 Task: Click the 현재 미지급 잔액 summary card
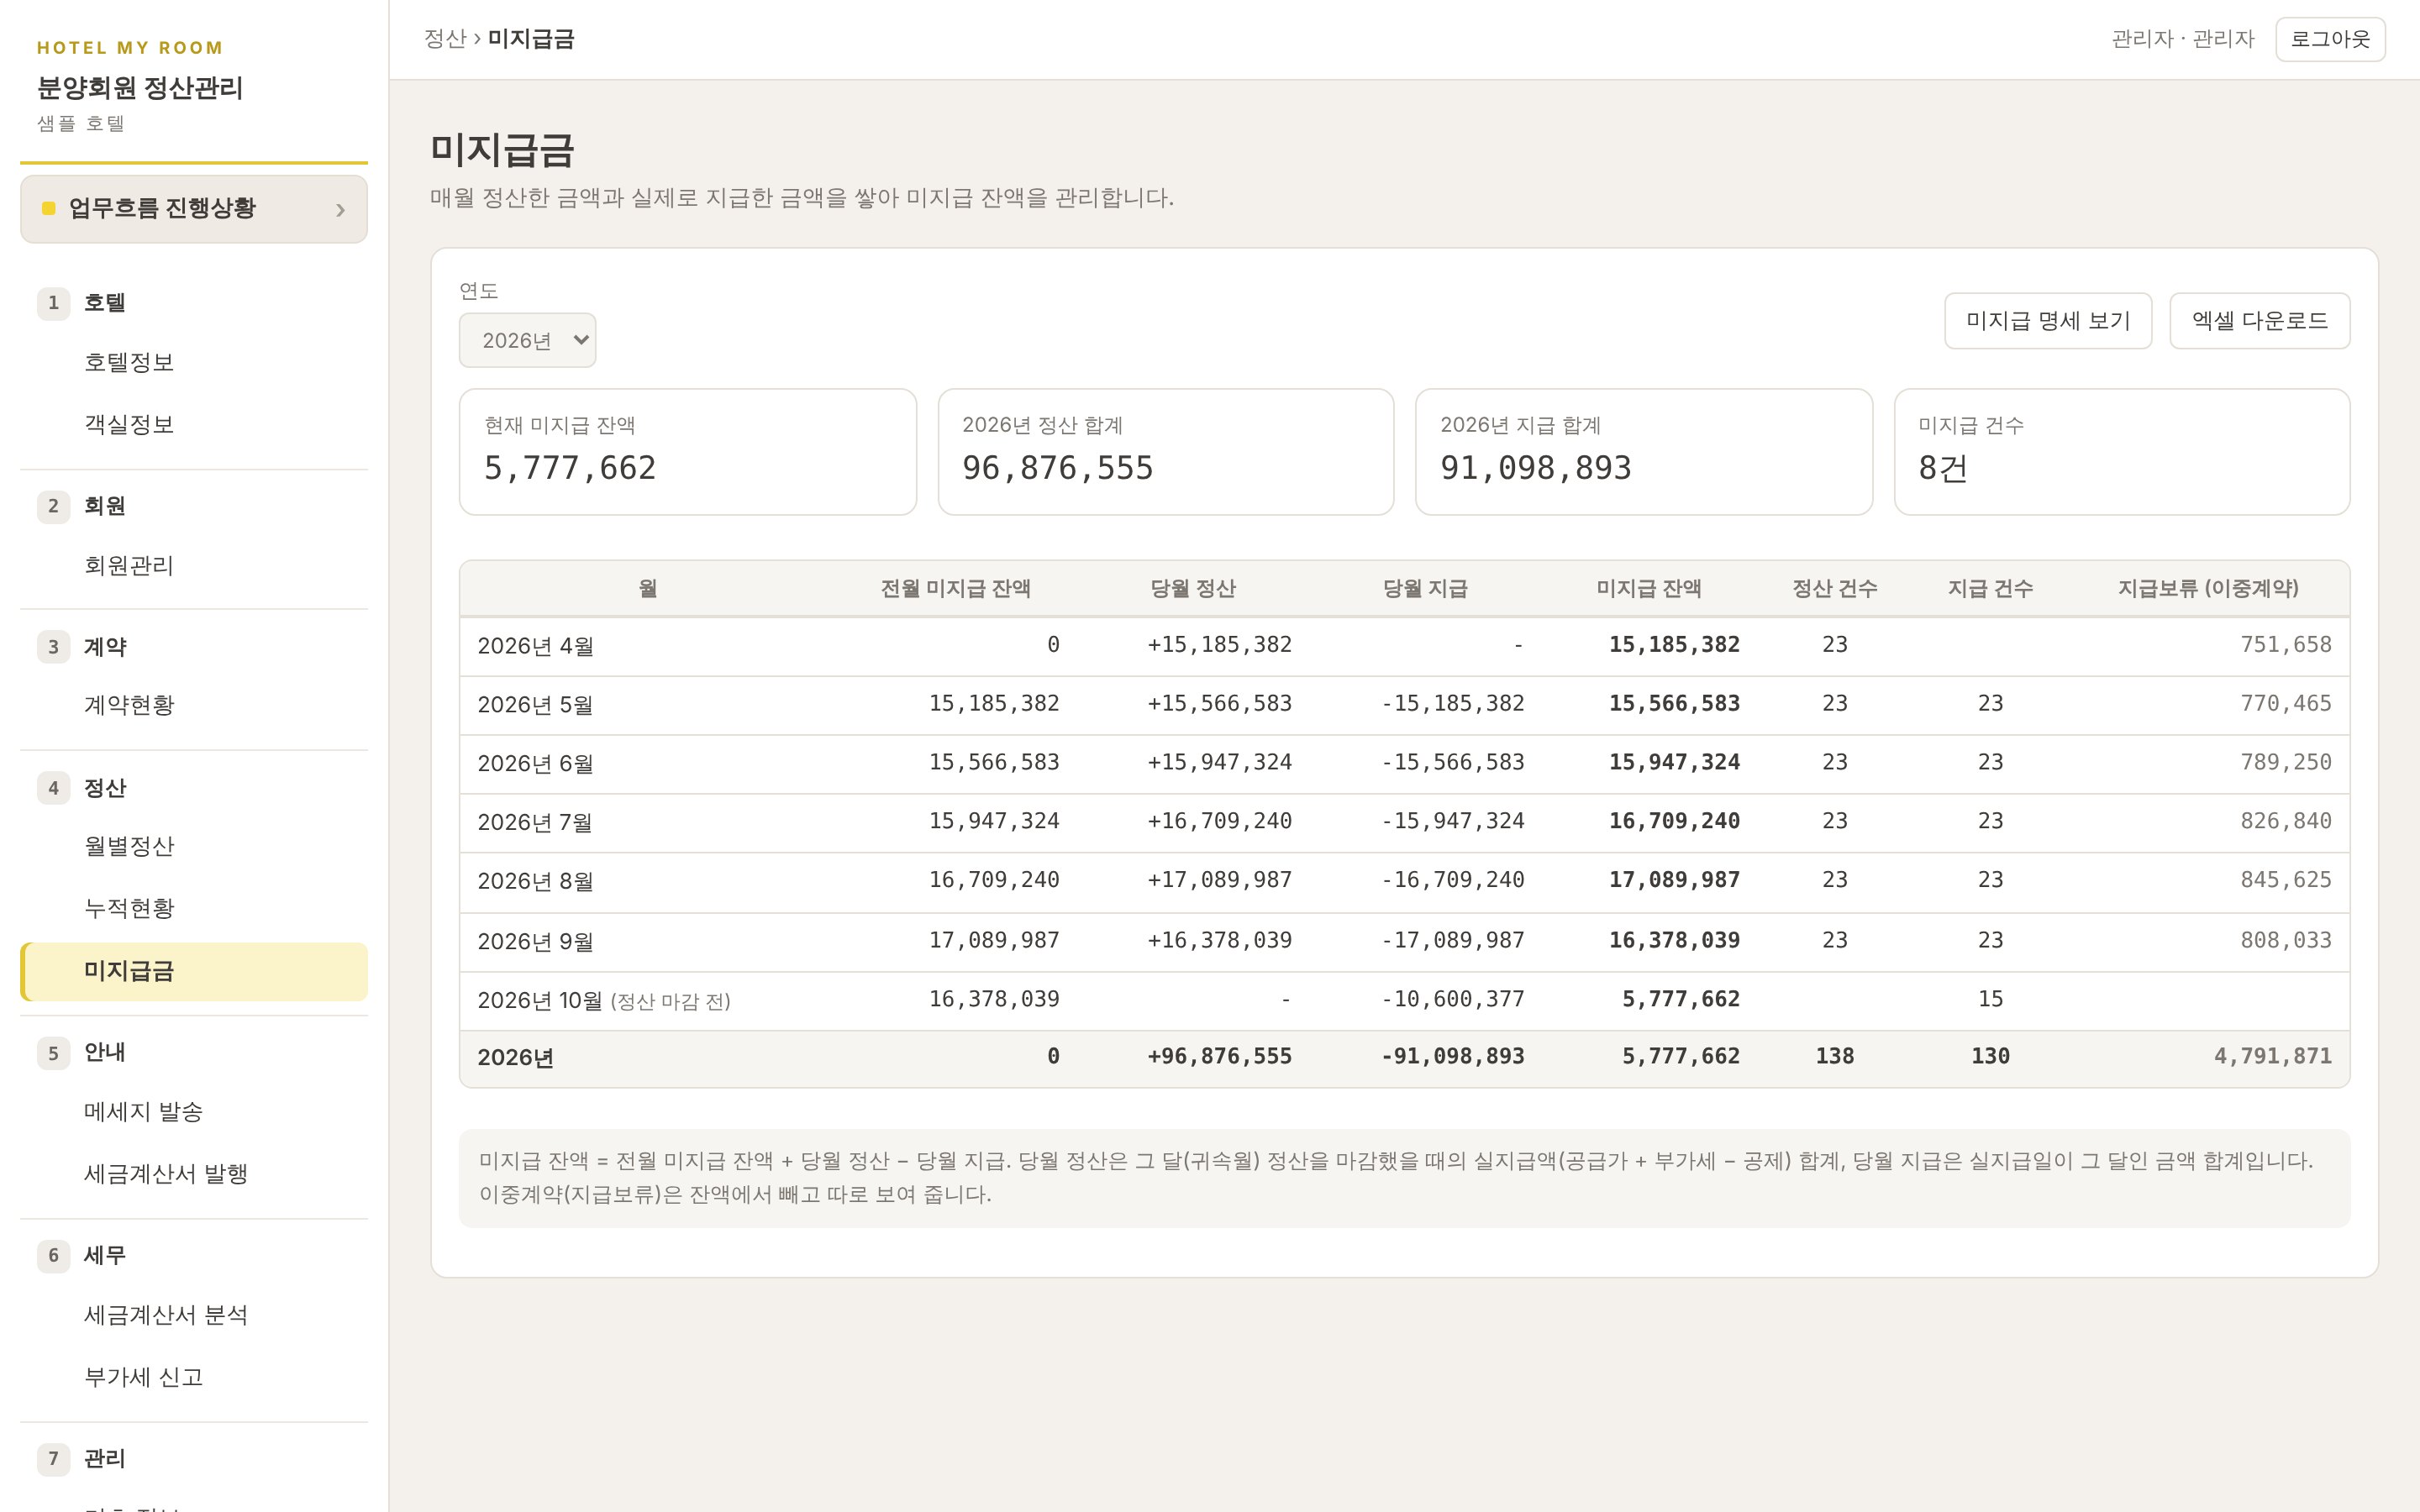tap(687, 452)
